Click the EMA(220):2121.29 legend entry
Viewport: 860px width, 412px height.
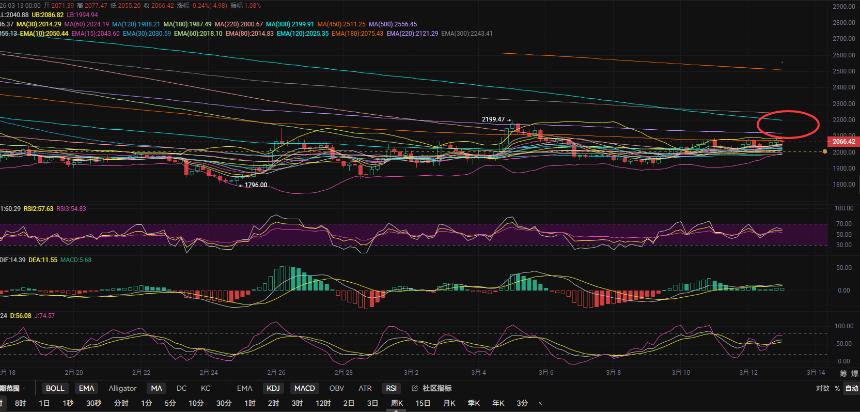pos(412,33)
